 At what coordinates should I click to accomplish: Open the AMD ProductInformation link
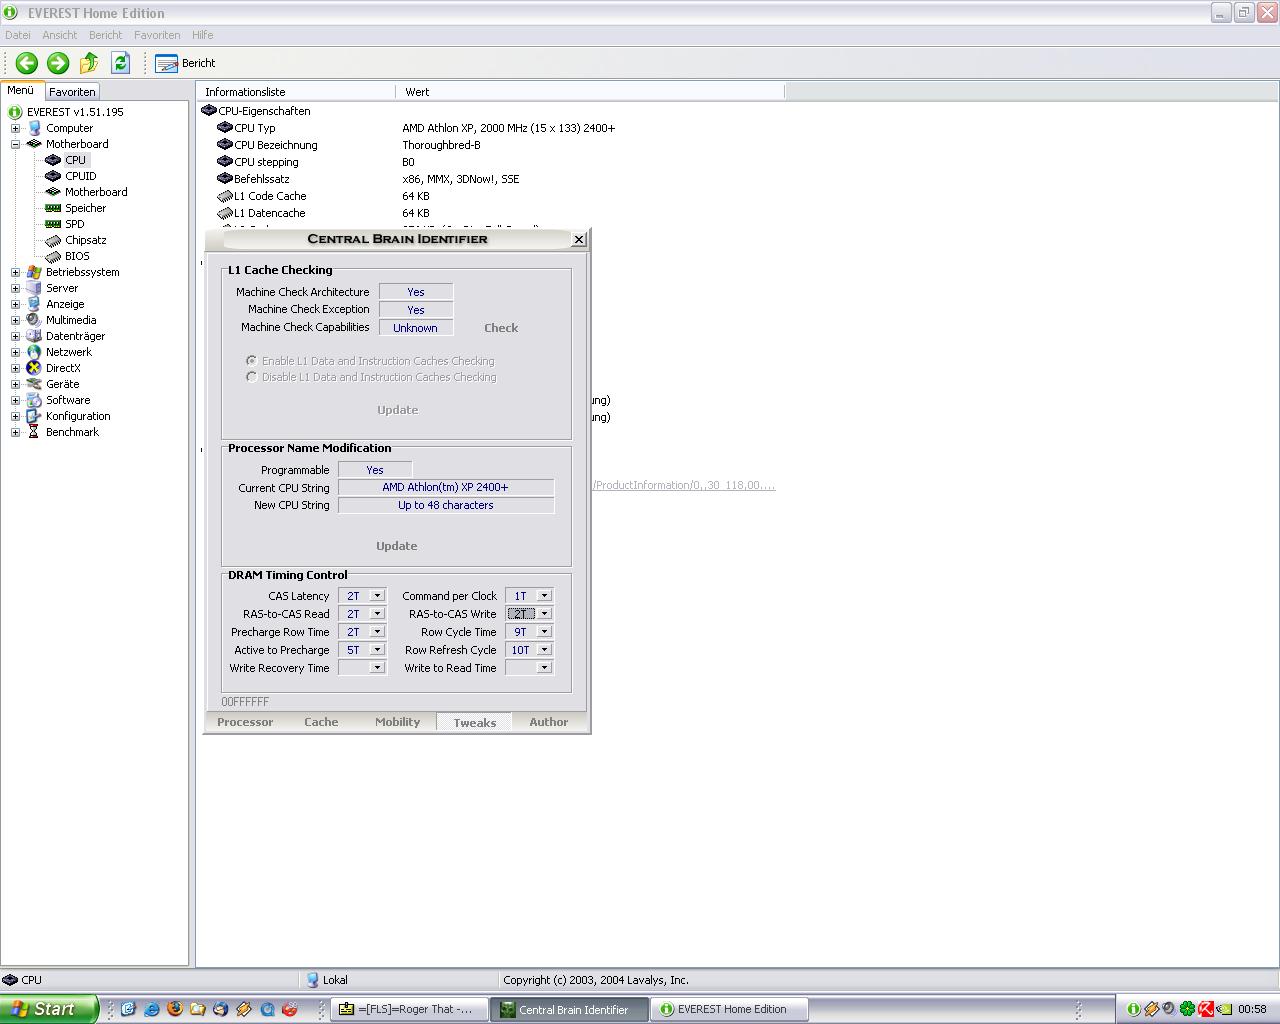click(x=683, y=485)
